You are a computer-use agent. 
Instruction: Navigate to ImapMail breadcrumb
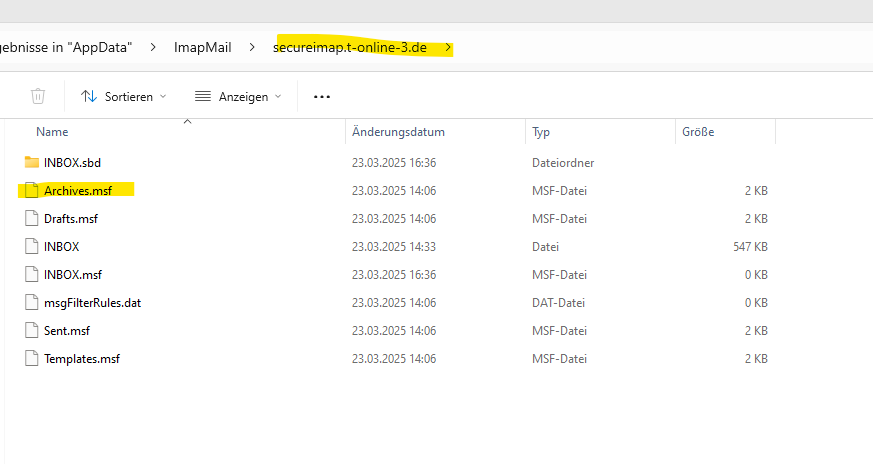pyautogui.click(x=203, y=47)
